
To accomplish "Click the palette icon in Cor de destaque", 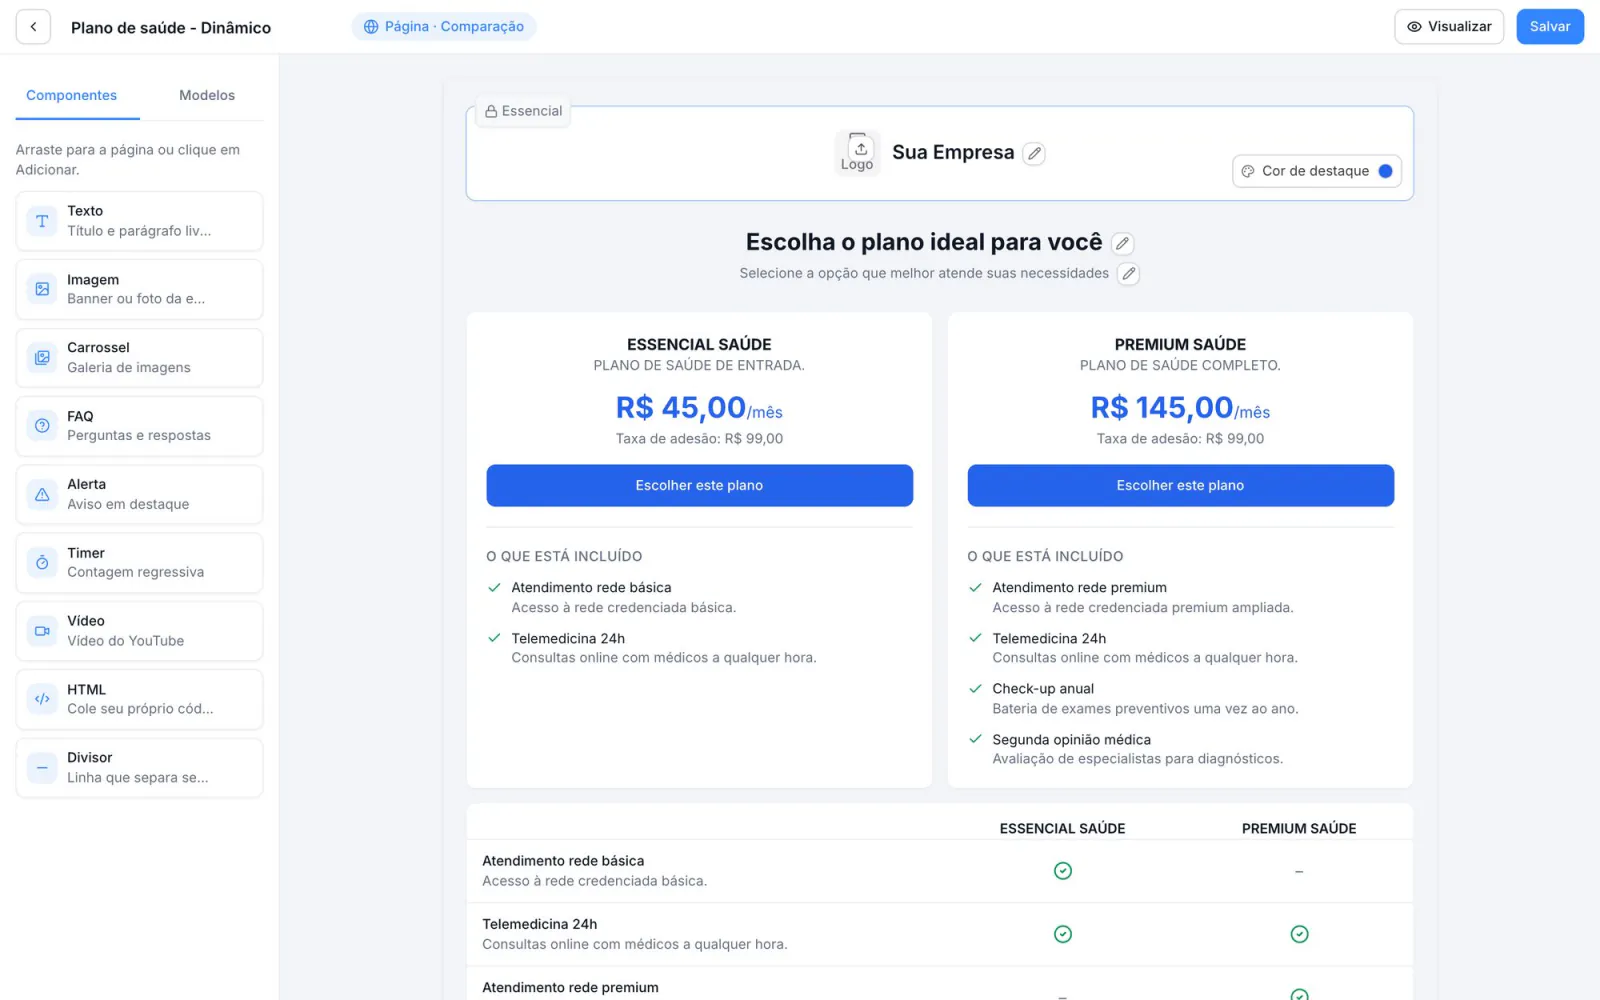I will tap(1248, 171).
